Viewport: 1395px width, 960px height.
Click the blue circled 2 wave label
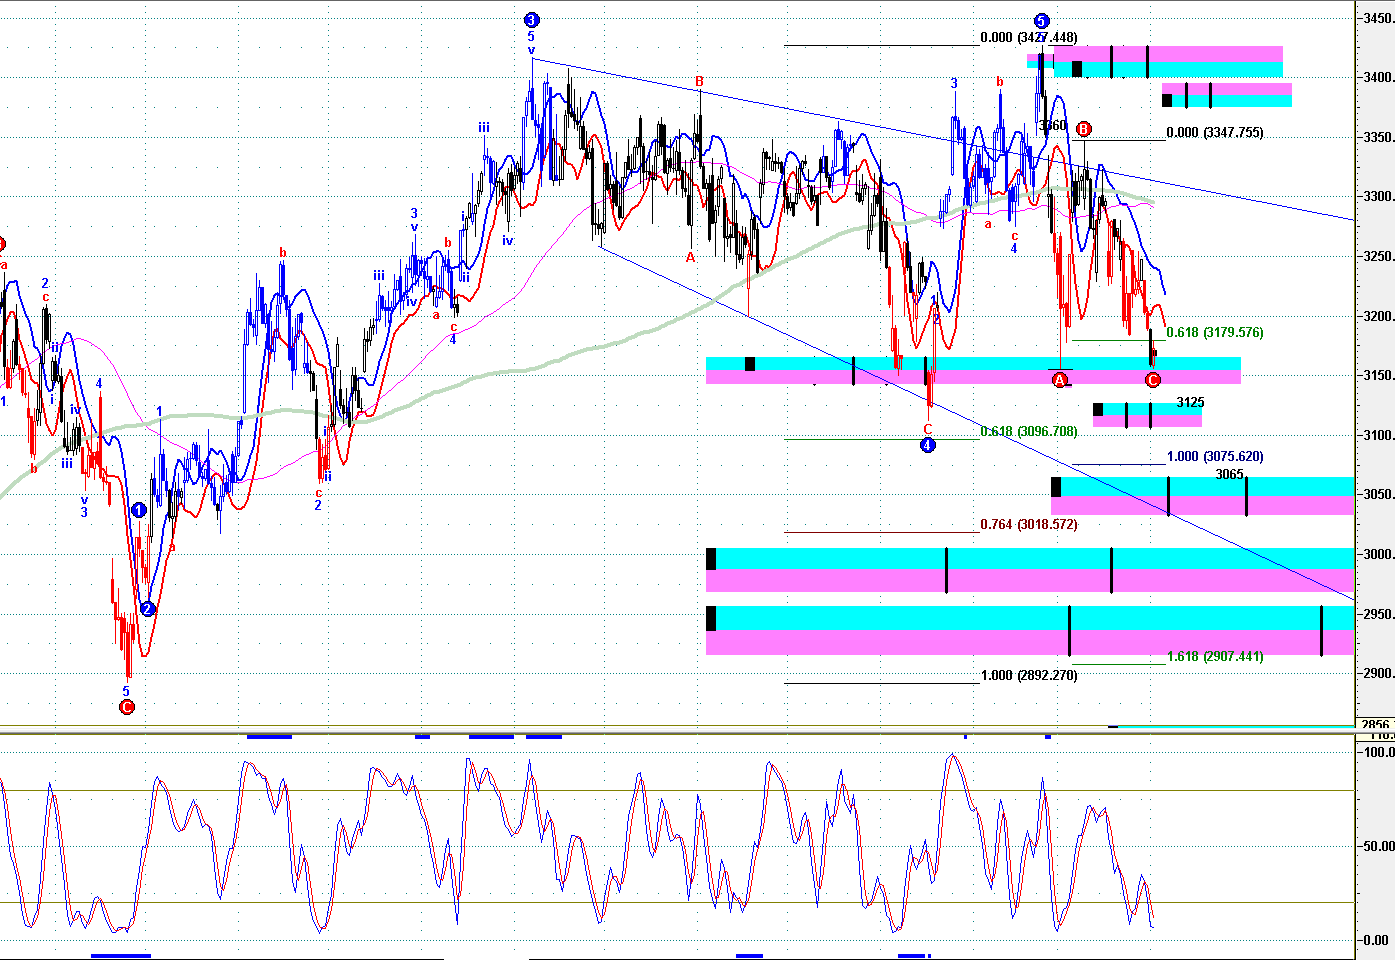[147, 609]
